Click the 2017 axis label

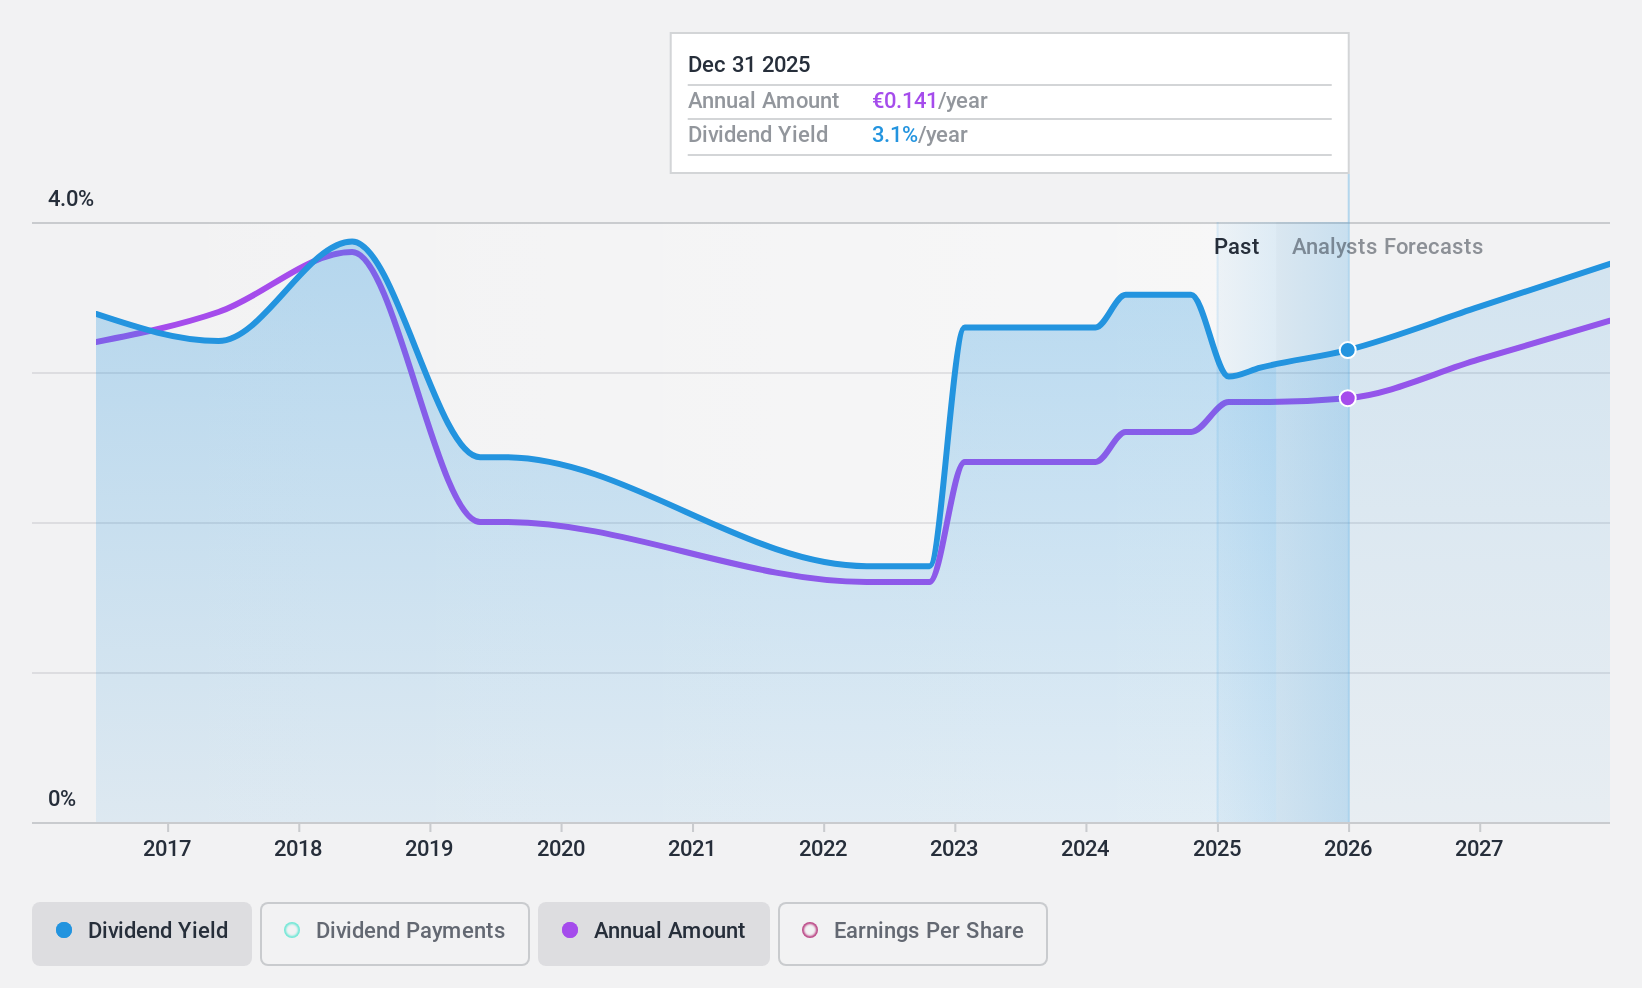[167, 849]
